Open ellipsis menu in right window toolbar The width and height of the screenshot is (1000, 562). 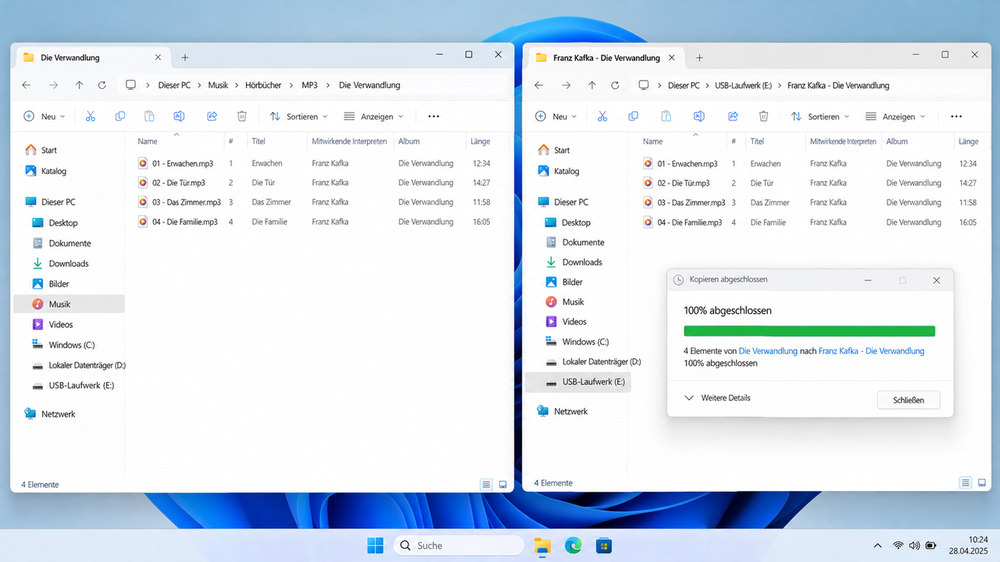point(956,116)
